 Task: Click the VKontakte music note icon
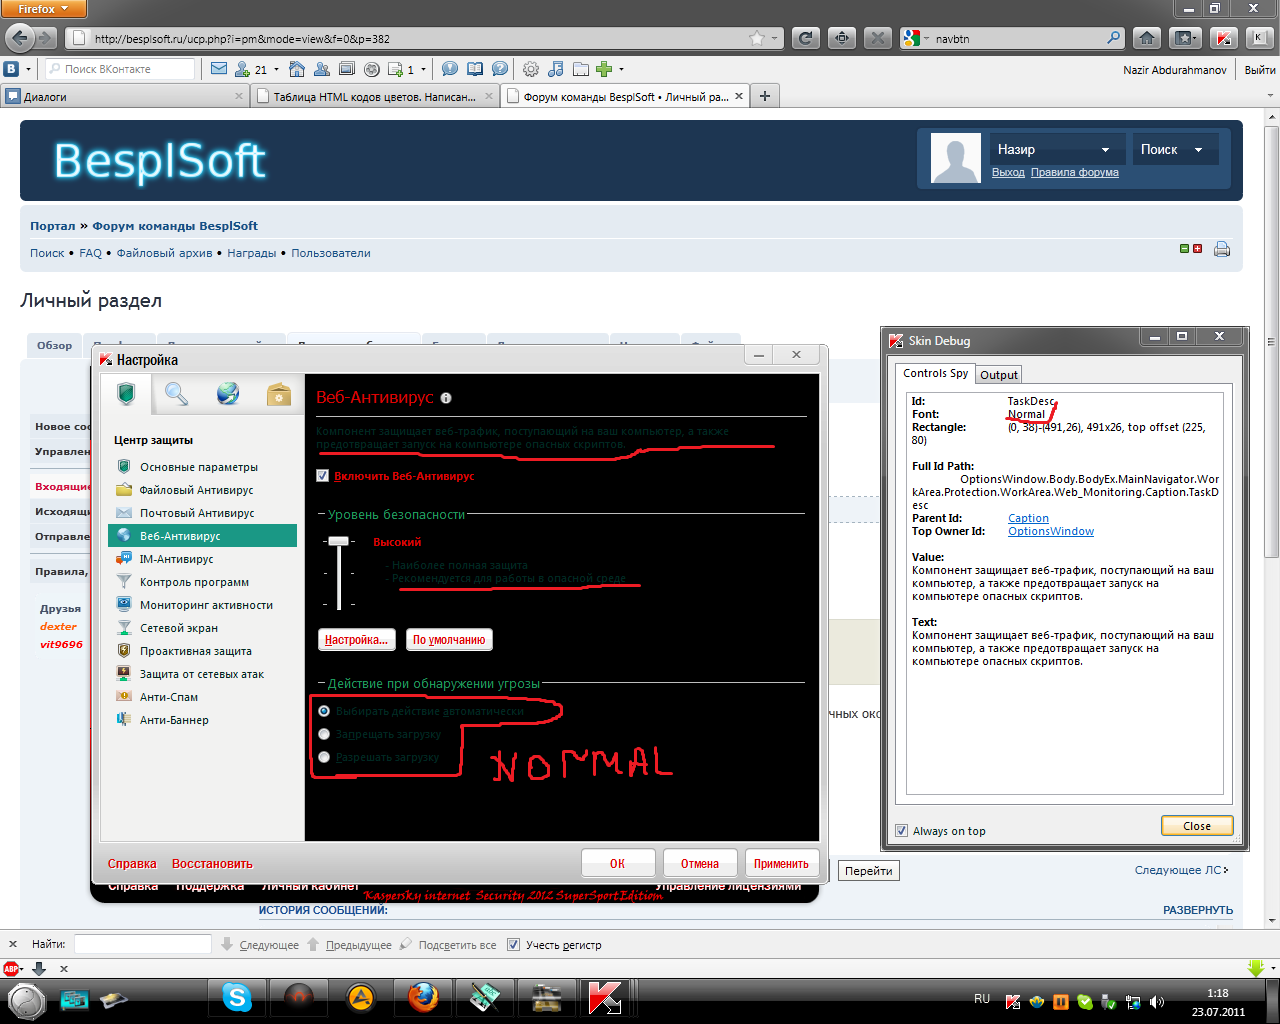[x=556, y=69]
